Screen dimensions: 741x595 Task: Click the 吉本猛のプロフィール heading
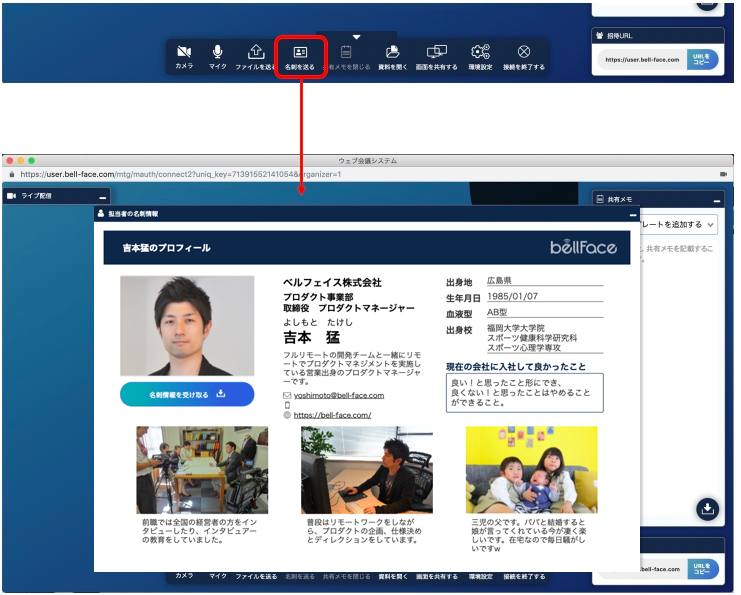[166, 248]
